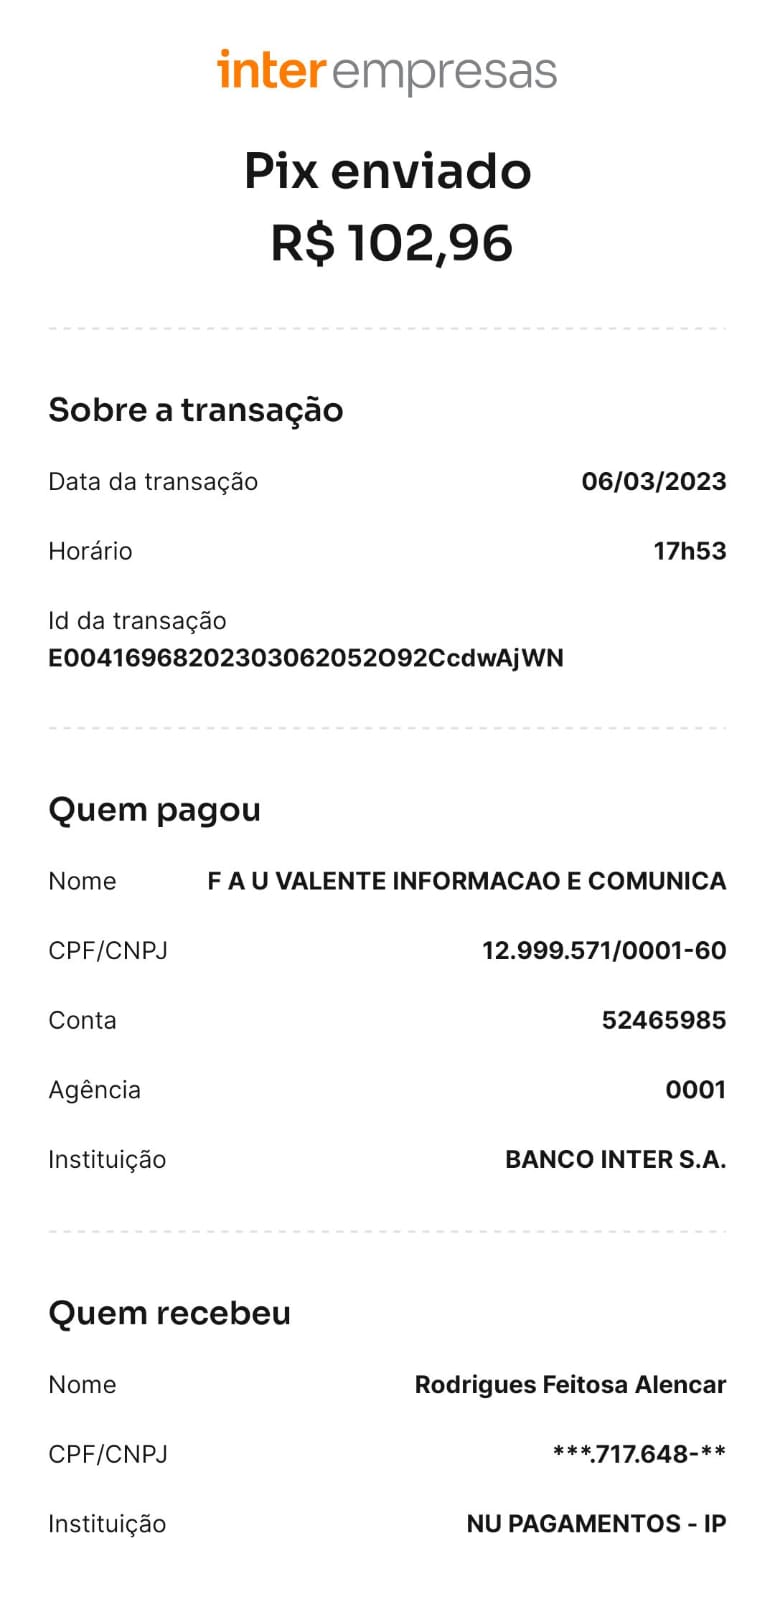This screenshot has height=1599, width=775.
Task: Select the Conta label under Quem pagou
Action: coord(82,1020)
